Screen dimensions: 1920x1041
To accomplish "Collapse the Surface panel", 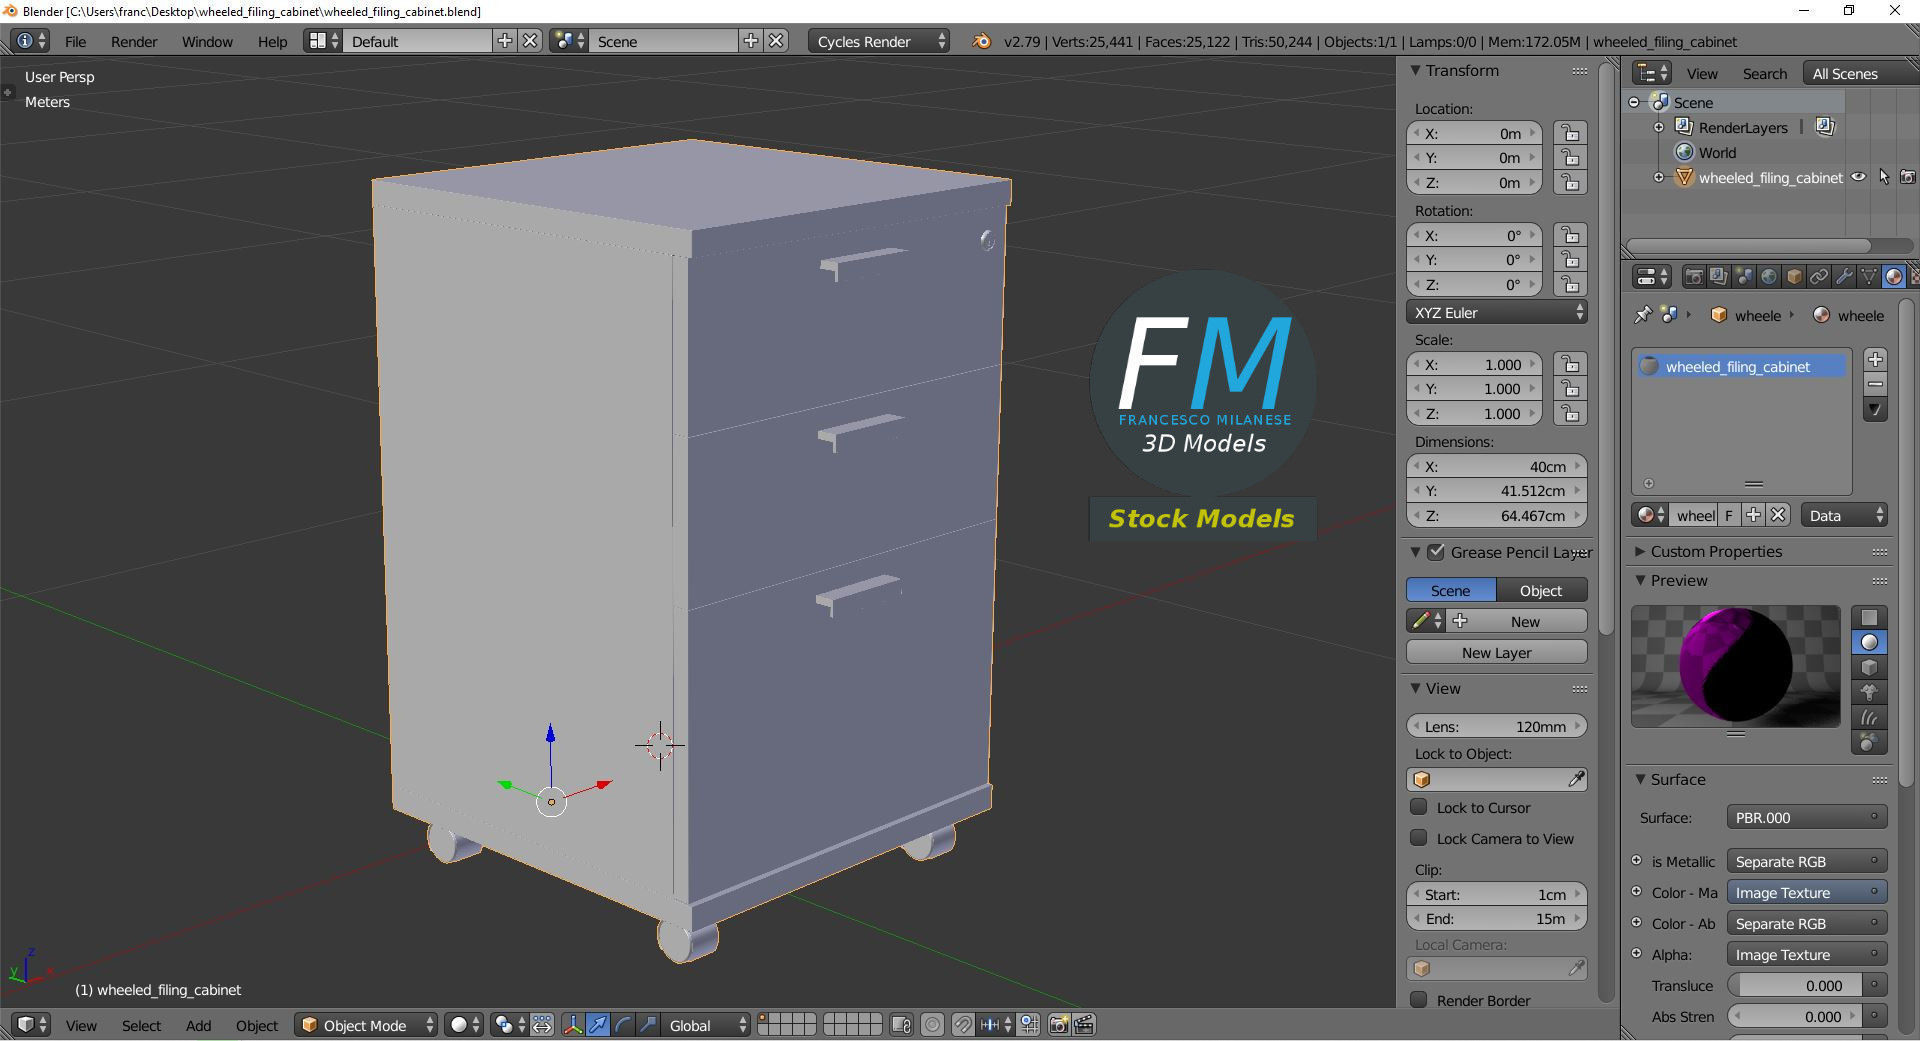I will click(x=1640, y=779).
